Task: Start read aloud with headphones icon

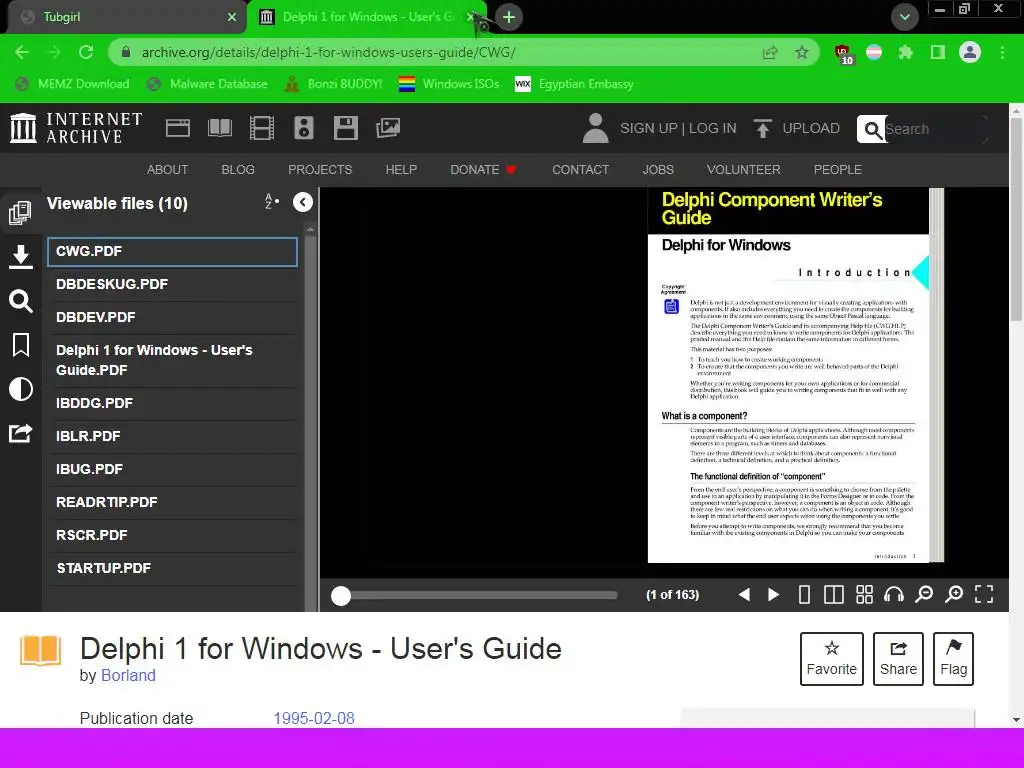Action: 893,594
